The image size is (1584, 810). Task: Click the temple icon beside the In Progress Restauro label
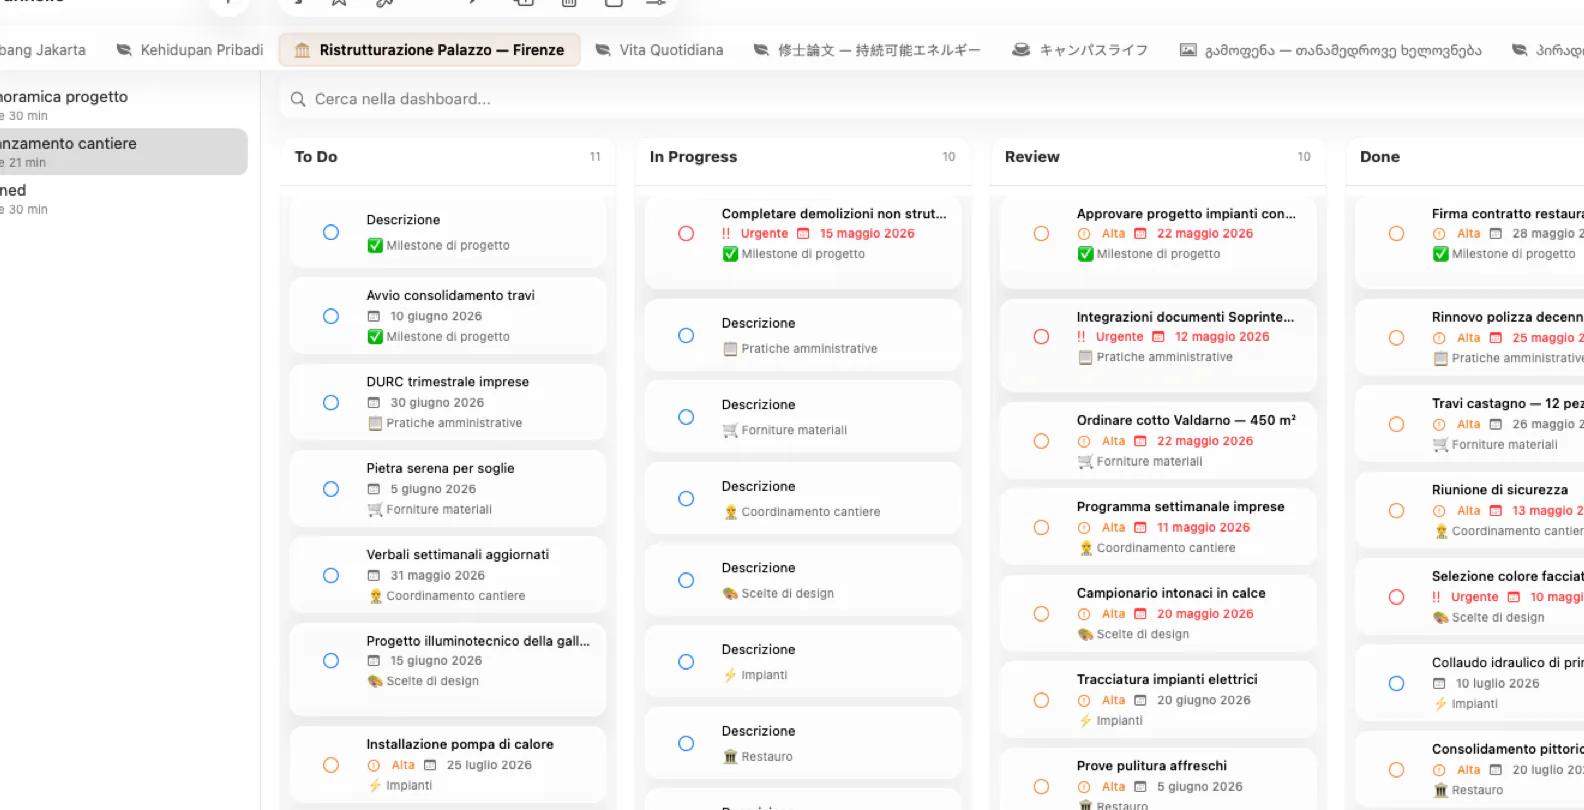(730, 757)
